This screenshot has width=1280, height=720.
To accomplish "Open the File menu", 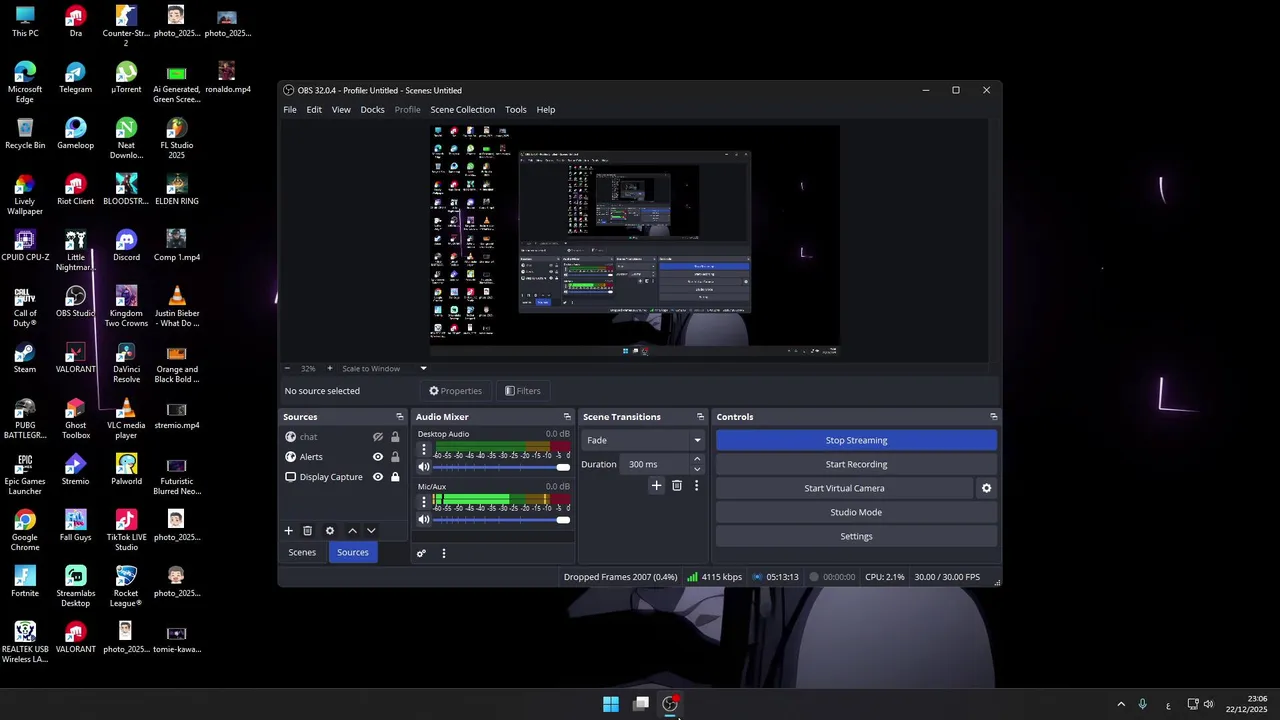I will 290,110.
